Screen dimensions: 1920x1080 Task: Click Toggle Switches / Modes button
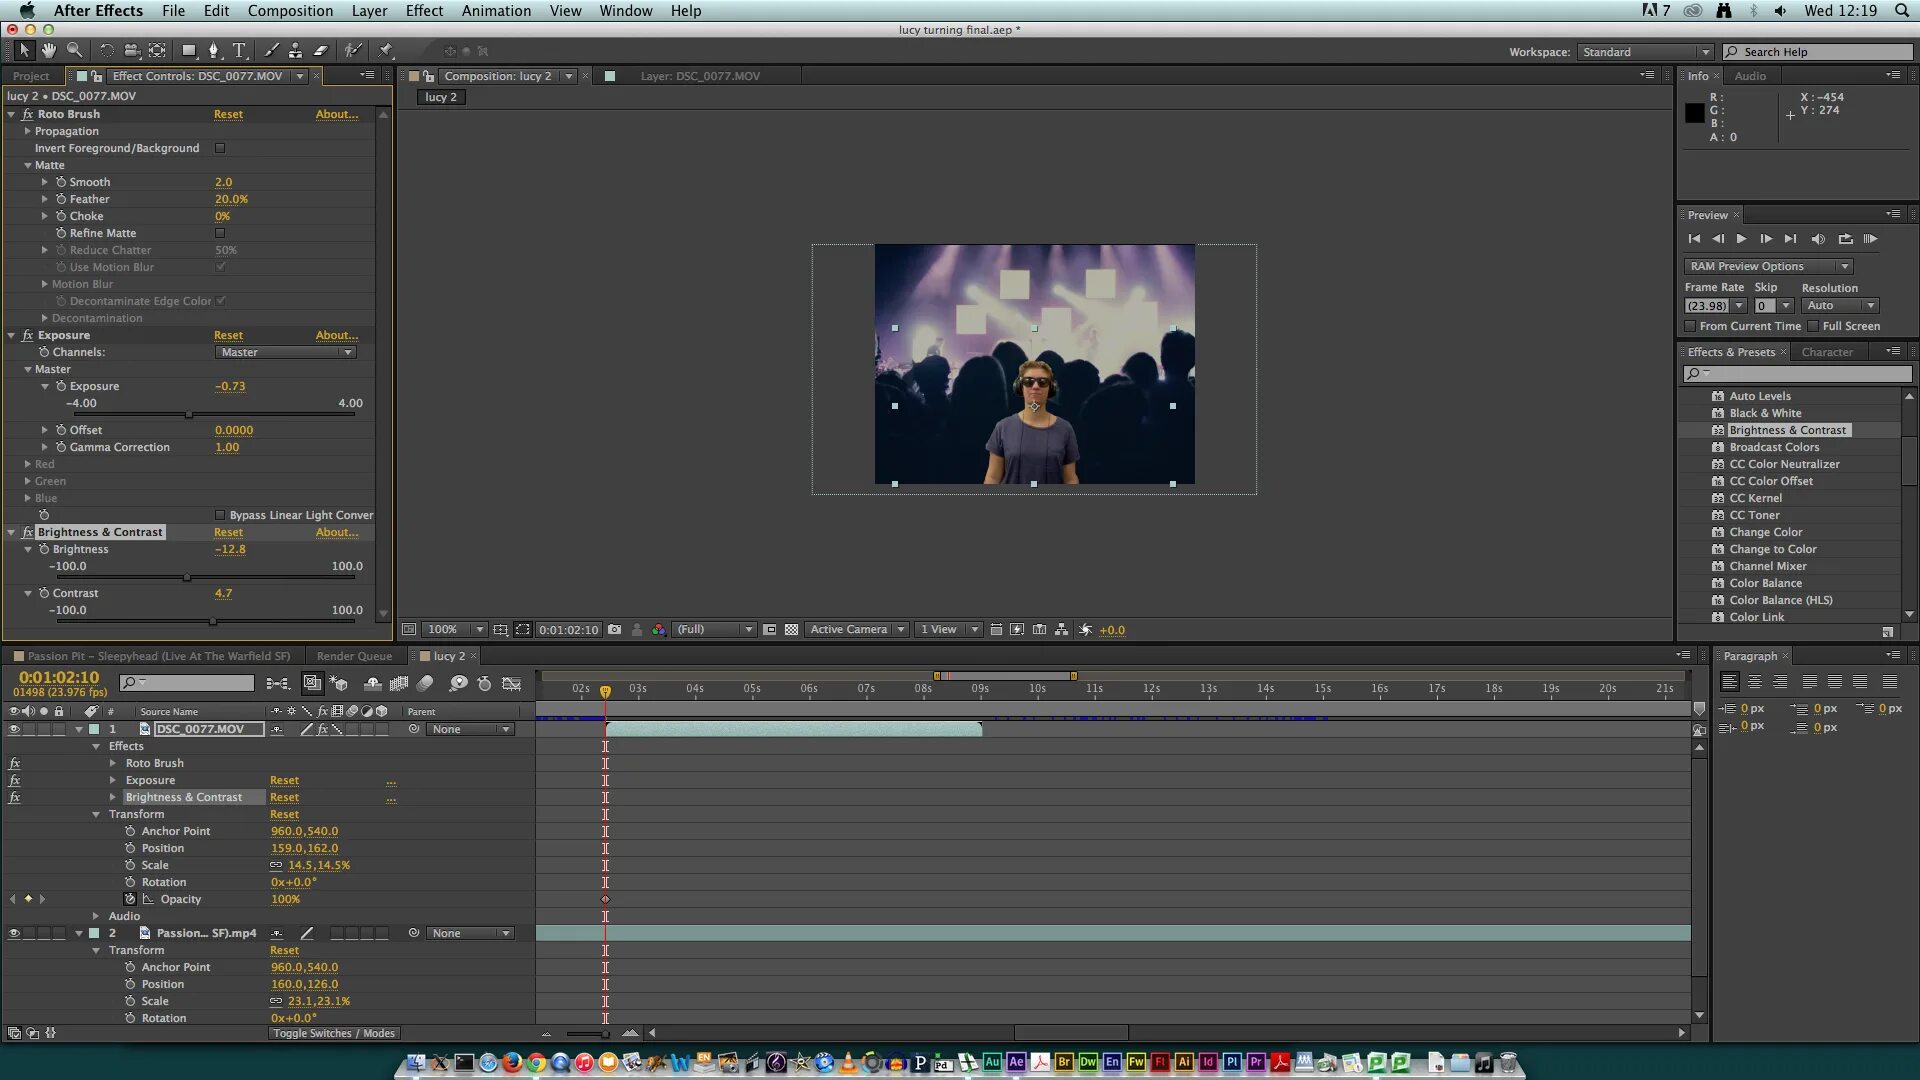[333, 1033]
